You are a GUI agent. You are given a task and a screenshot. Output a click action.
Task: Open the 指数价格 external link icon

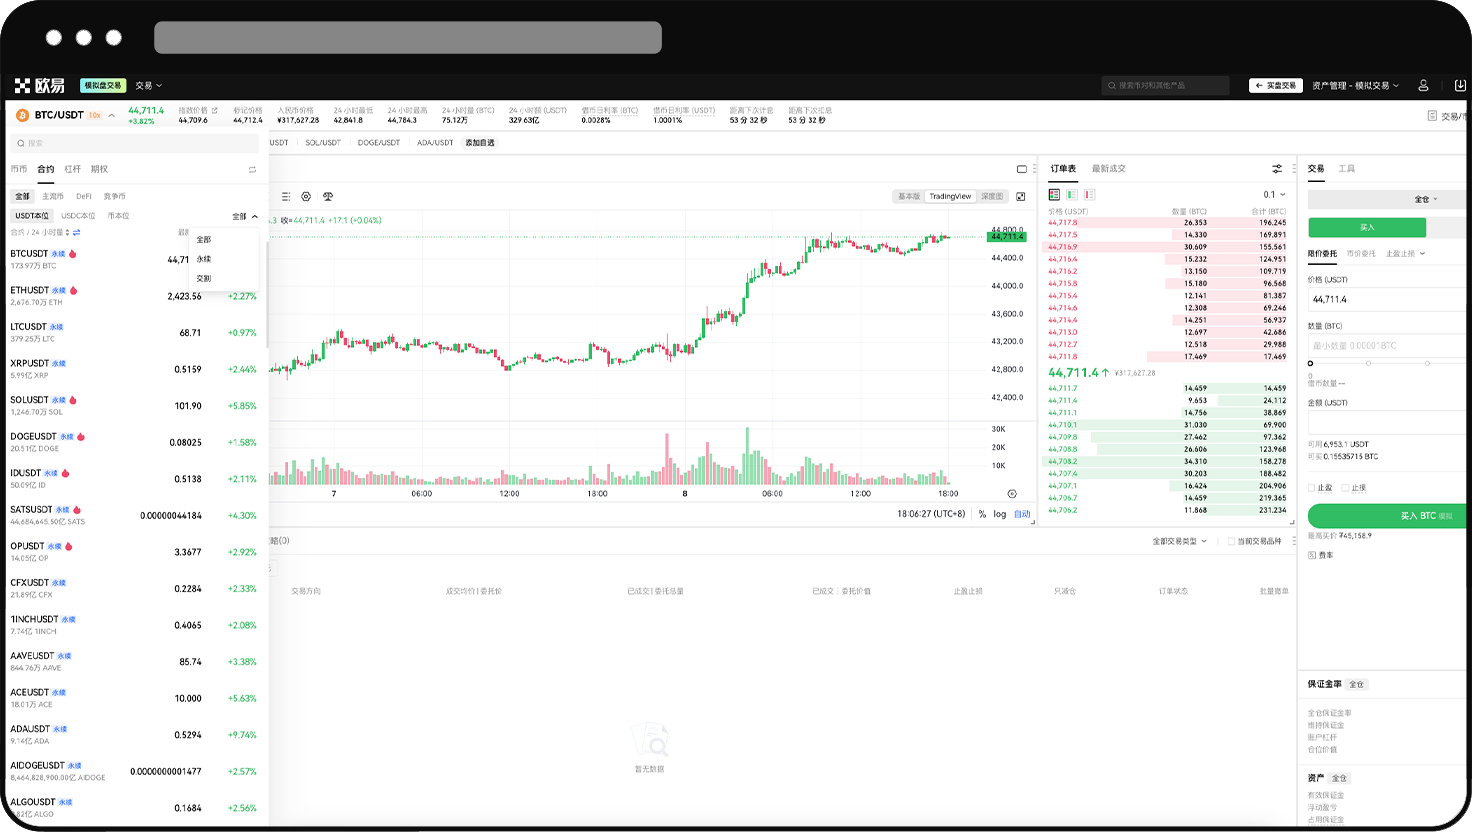point(213,110)
